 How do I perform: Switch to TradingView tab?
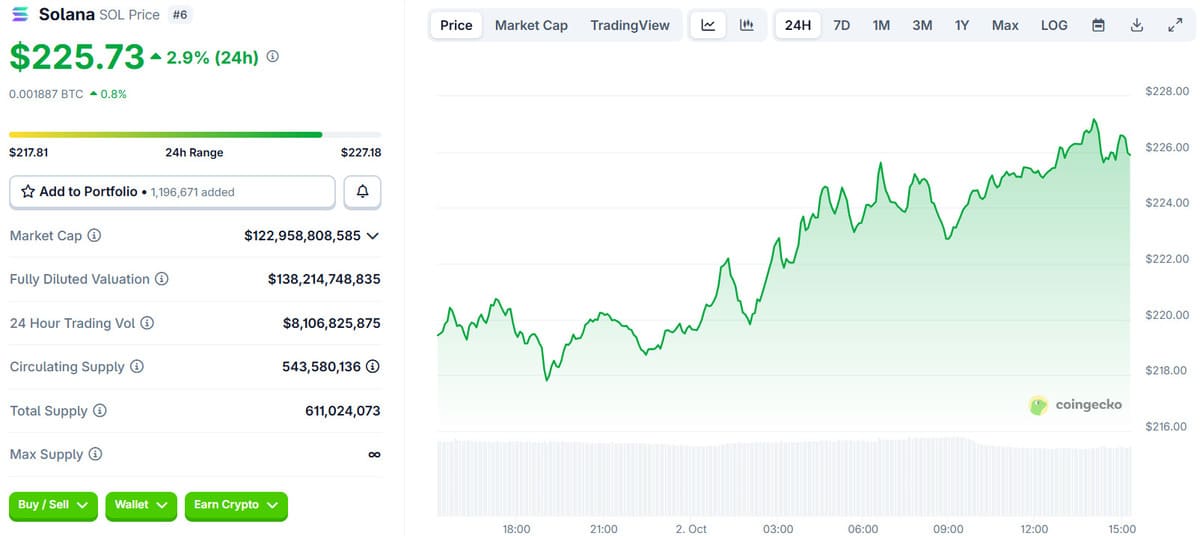[630, 25]
